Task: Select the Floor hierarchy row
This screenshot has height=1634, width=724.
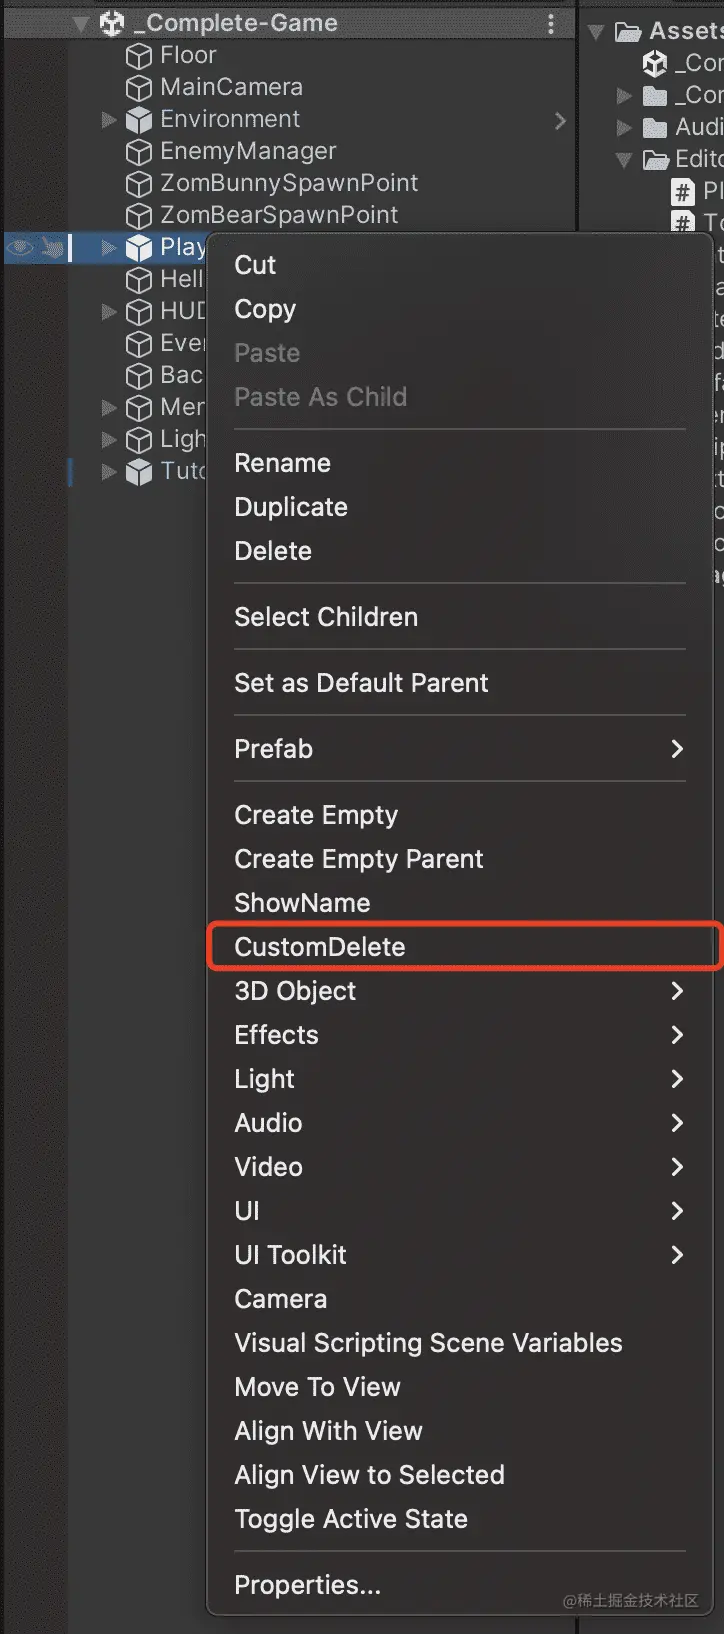Action: (x=290, y=56)
